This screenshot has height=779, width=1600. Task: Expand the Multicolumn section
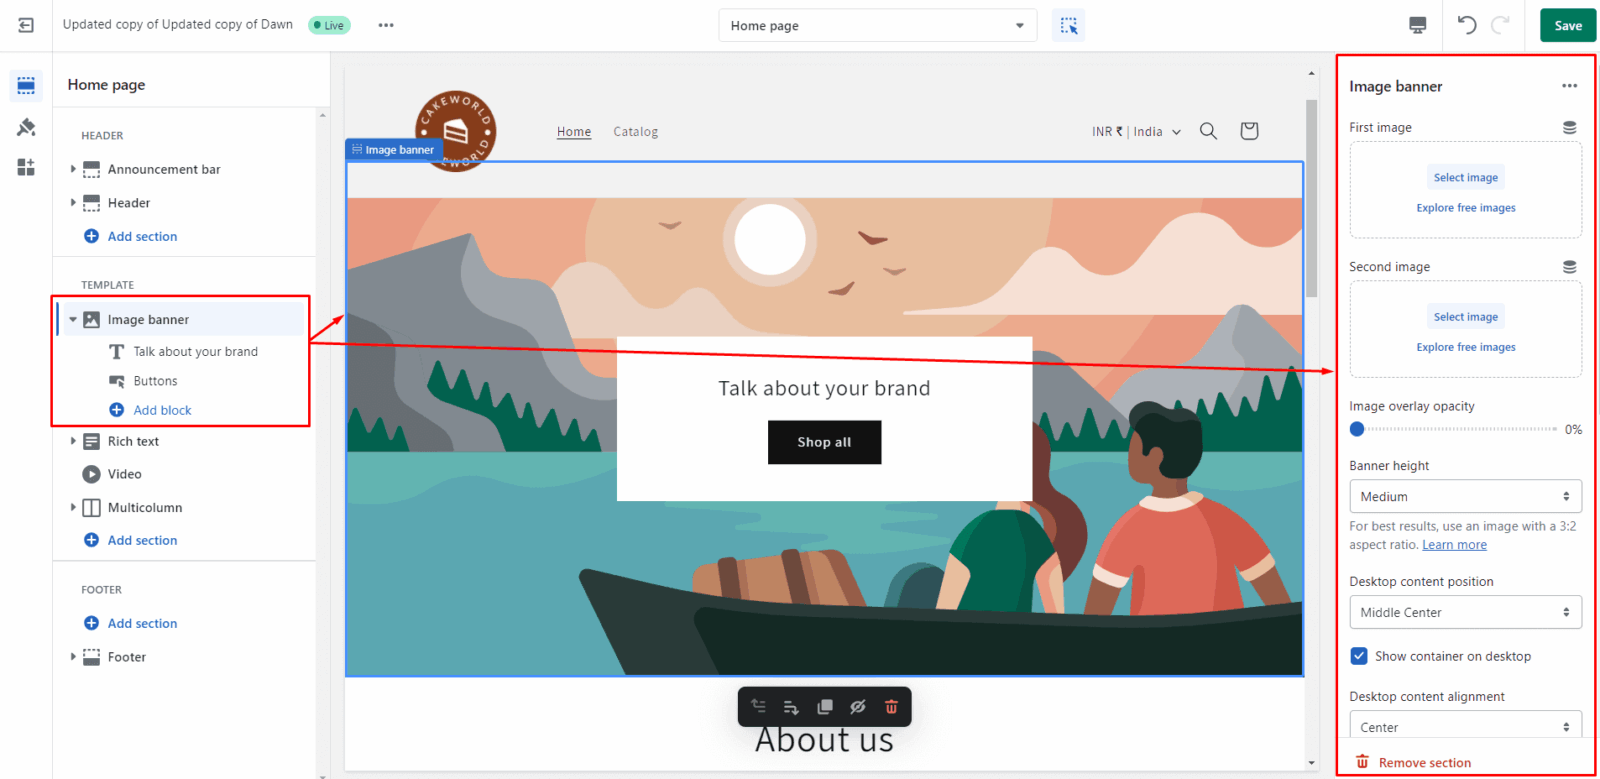[73, 508]
